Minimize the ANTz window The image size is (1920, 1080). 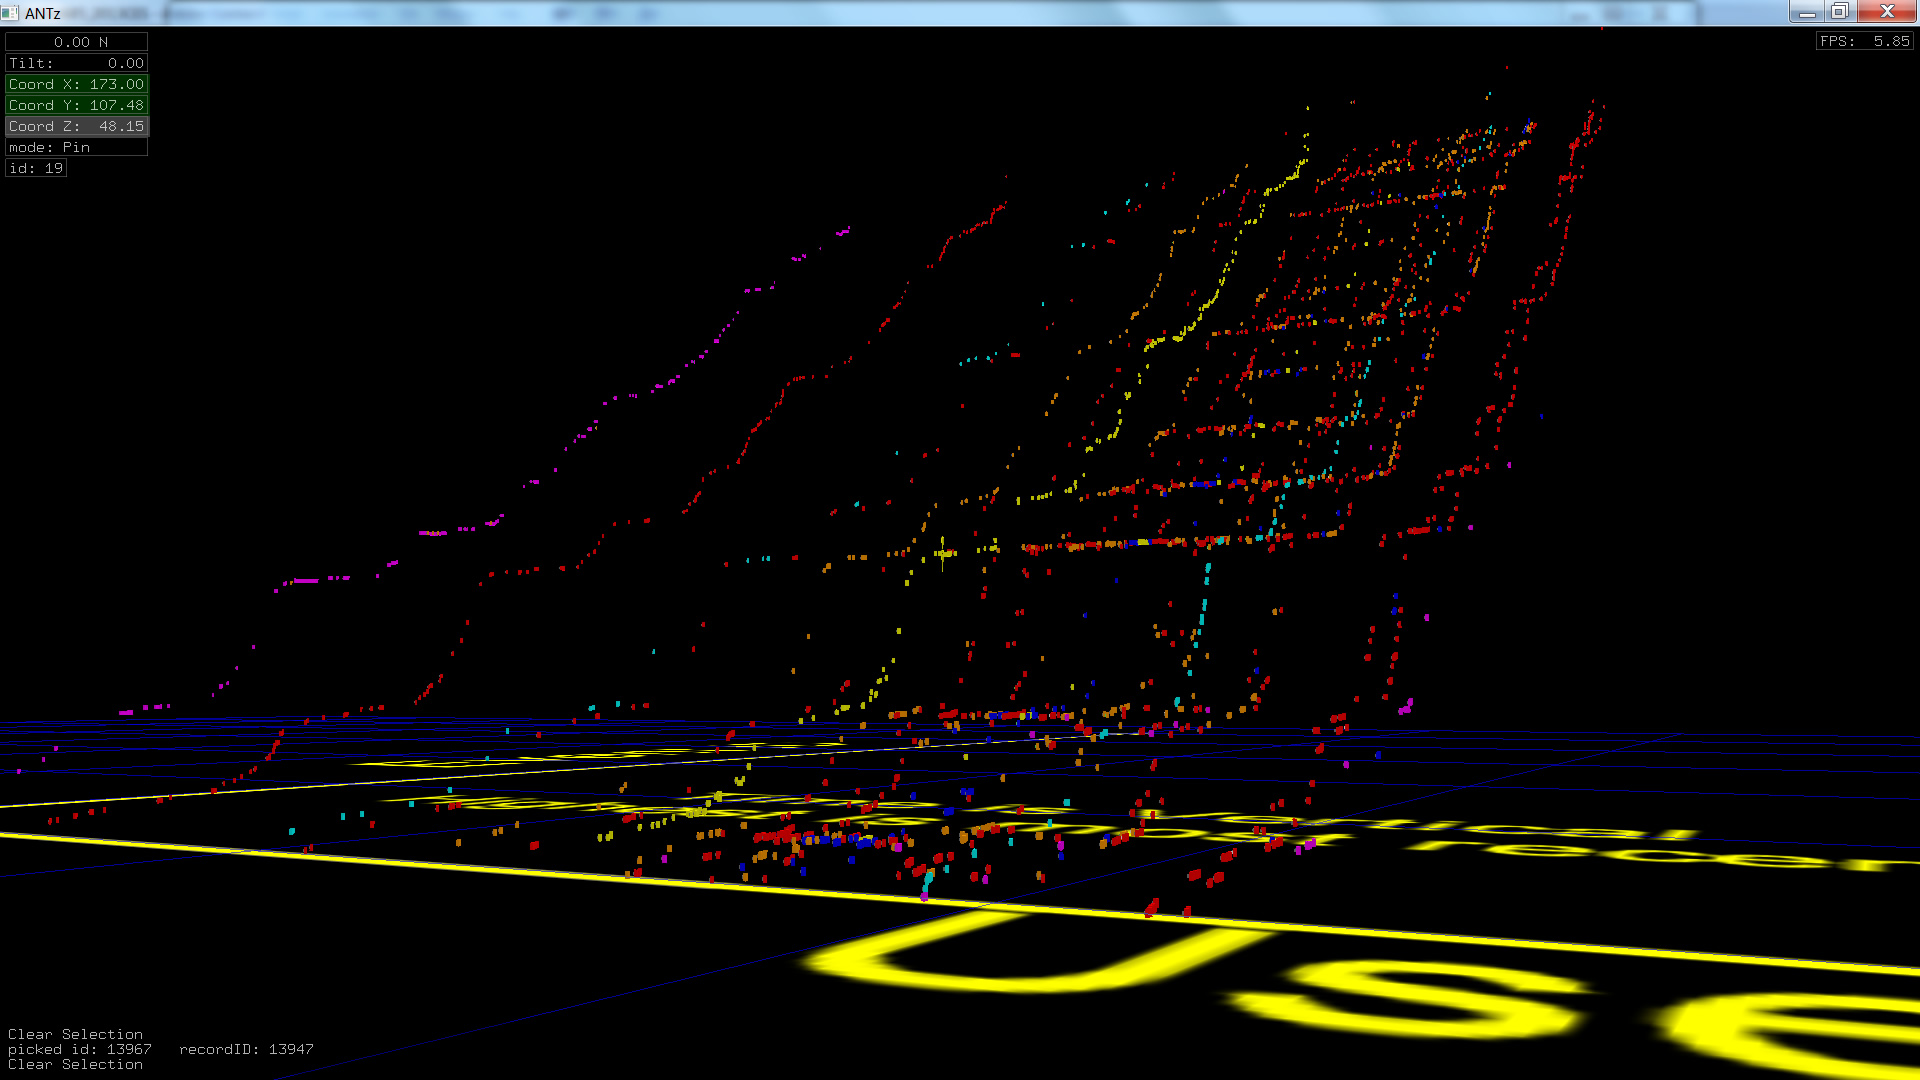click(x=1806, y=12)
